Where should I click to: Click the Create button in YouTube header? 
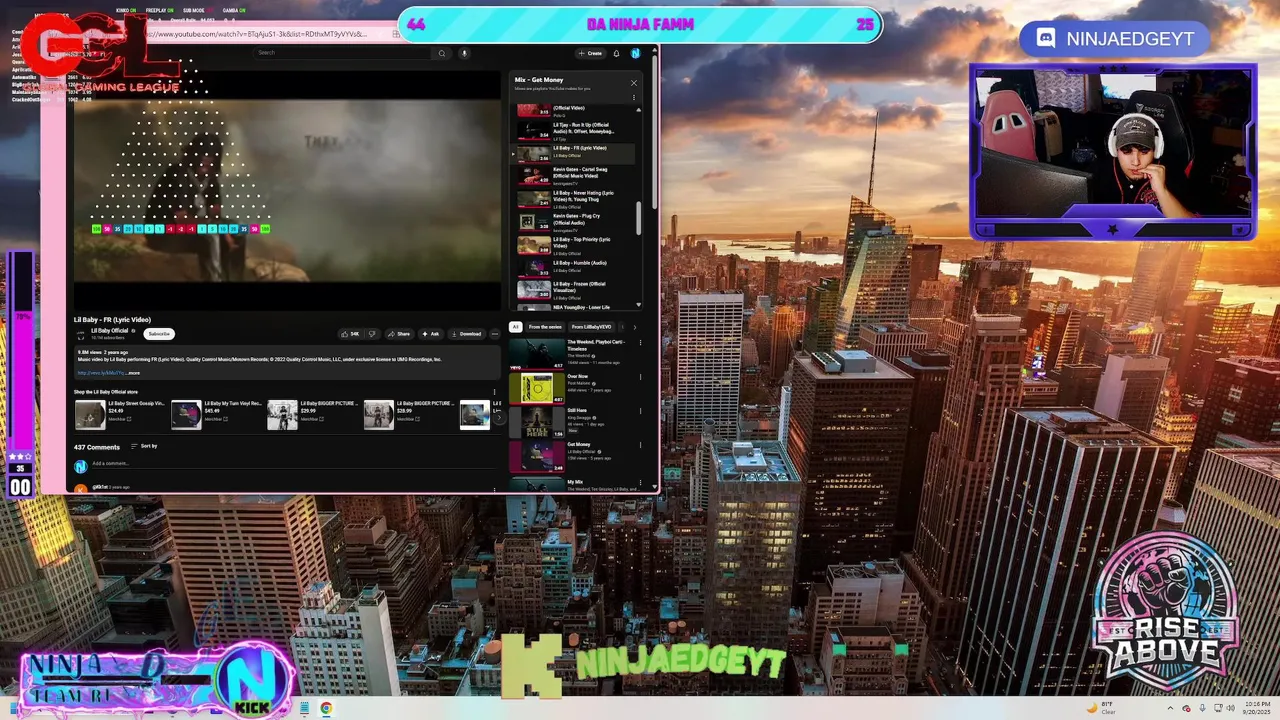tap(590, 53)
